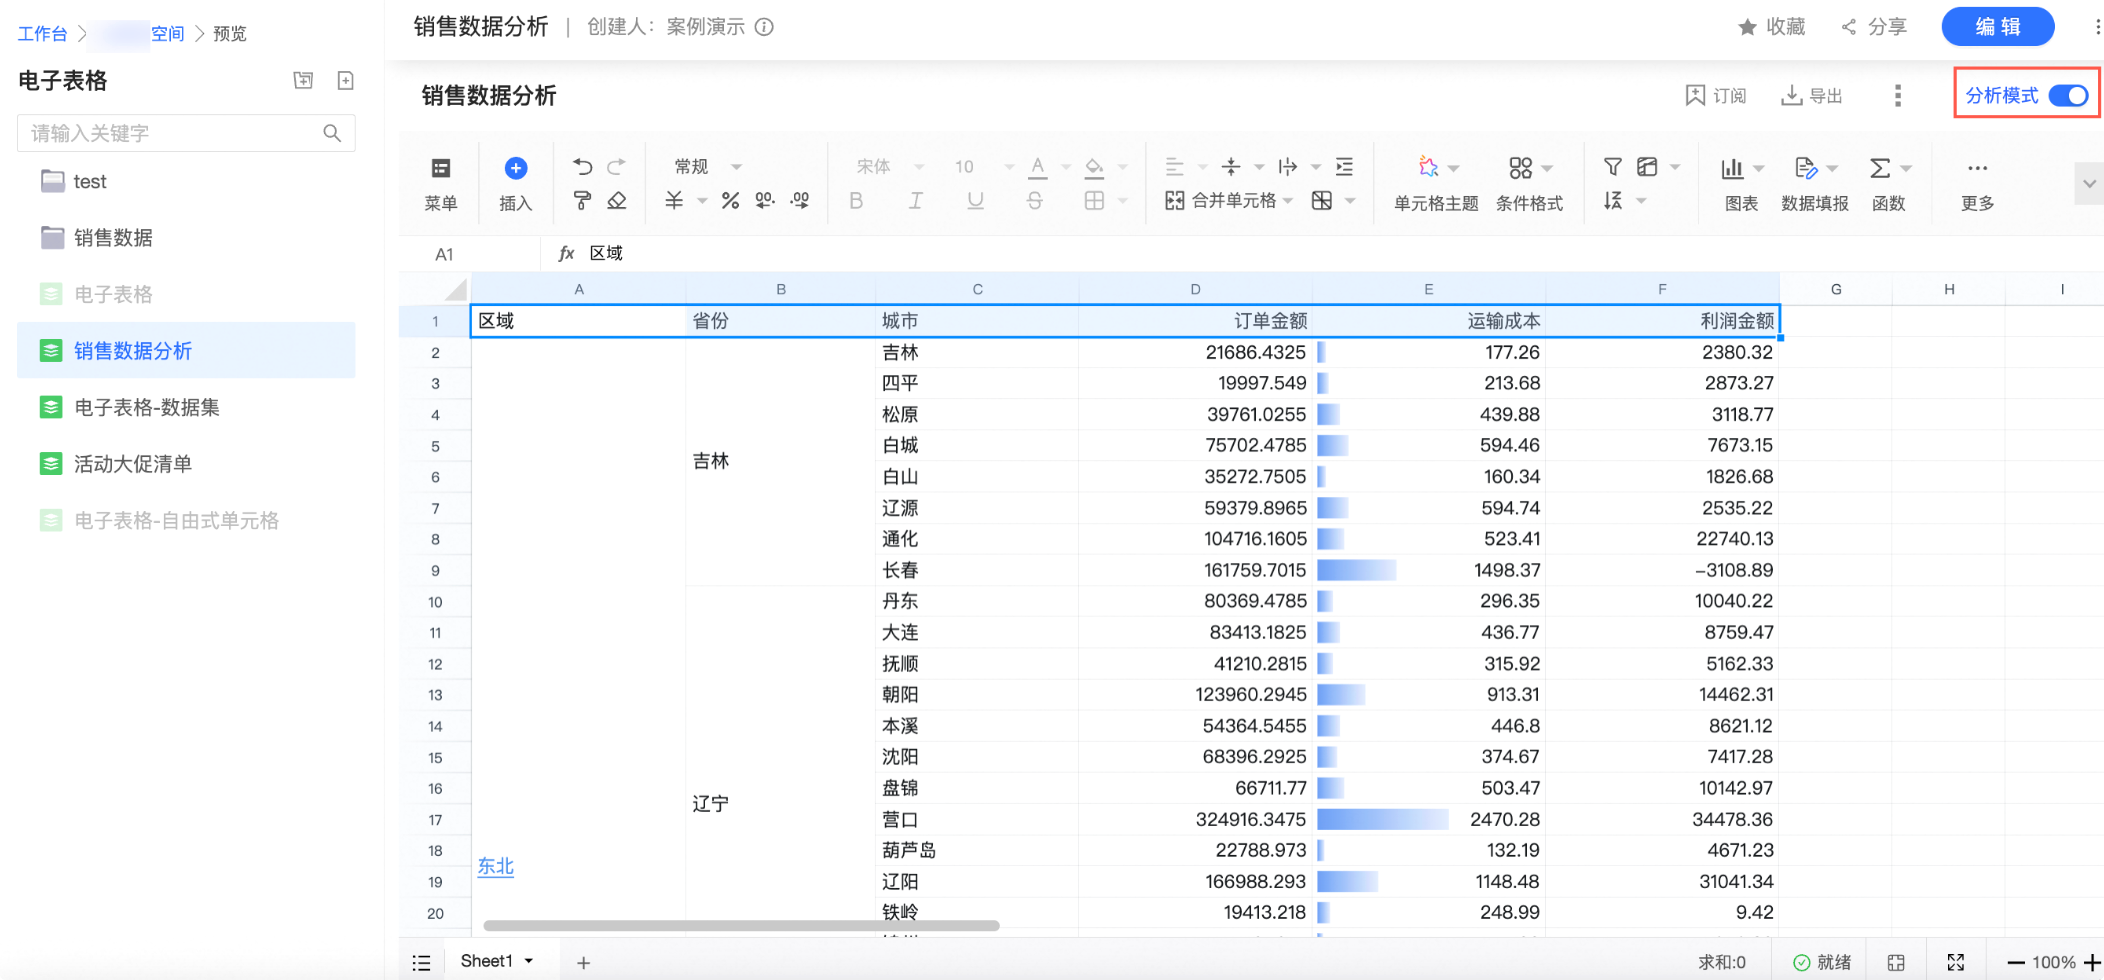
Task: Click the 请输入关键字 search field
Action: point(186,133)
